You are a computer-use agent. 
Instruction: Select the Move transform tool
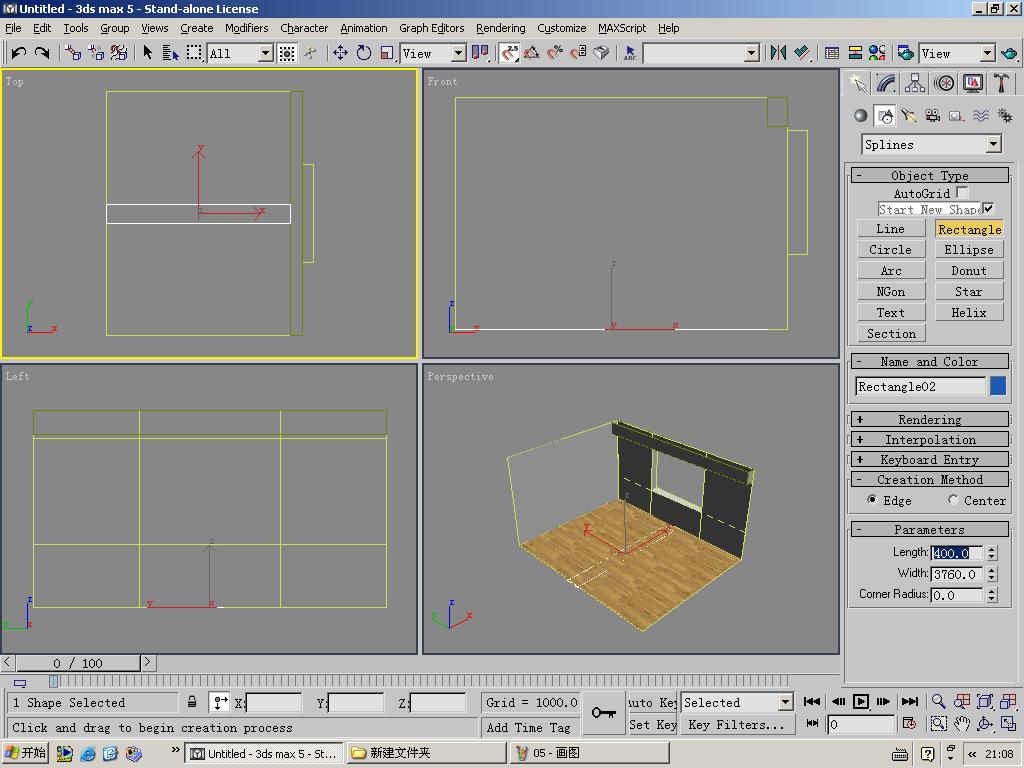[340, 53]
